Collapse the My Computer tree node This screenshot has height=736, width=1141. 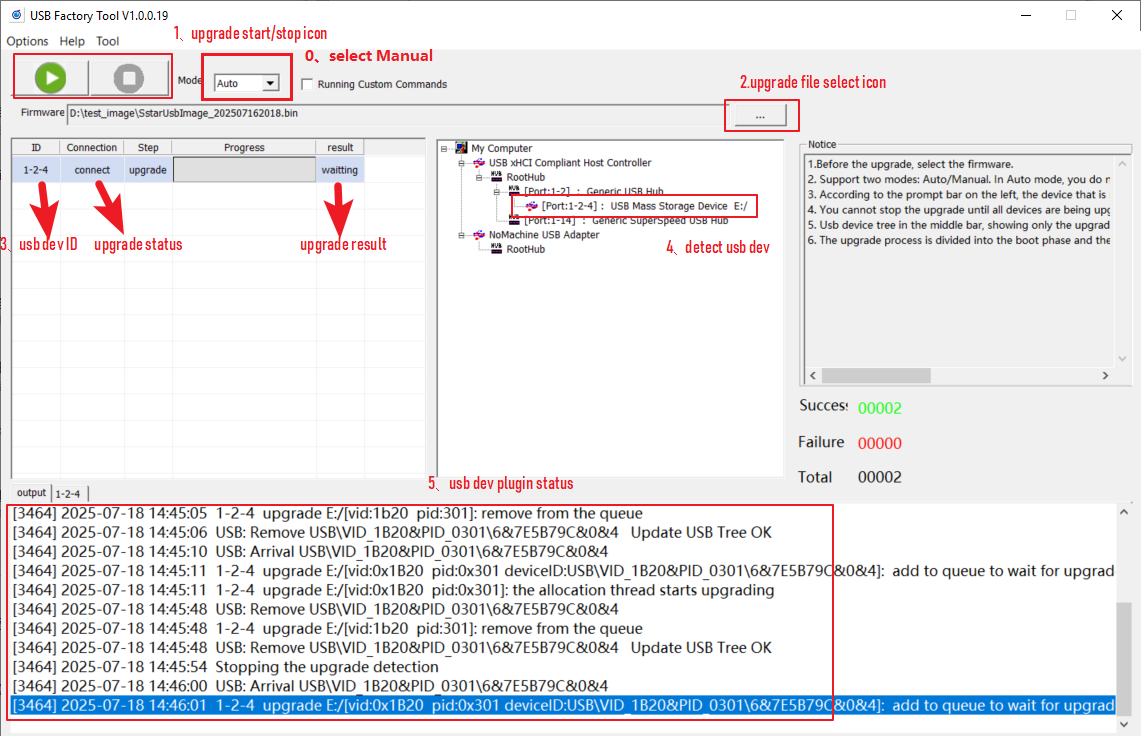[443, 149]
